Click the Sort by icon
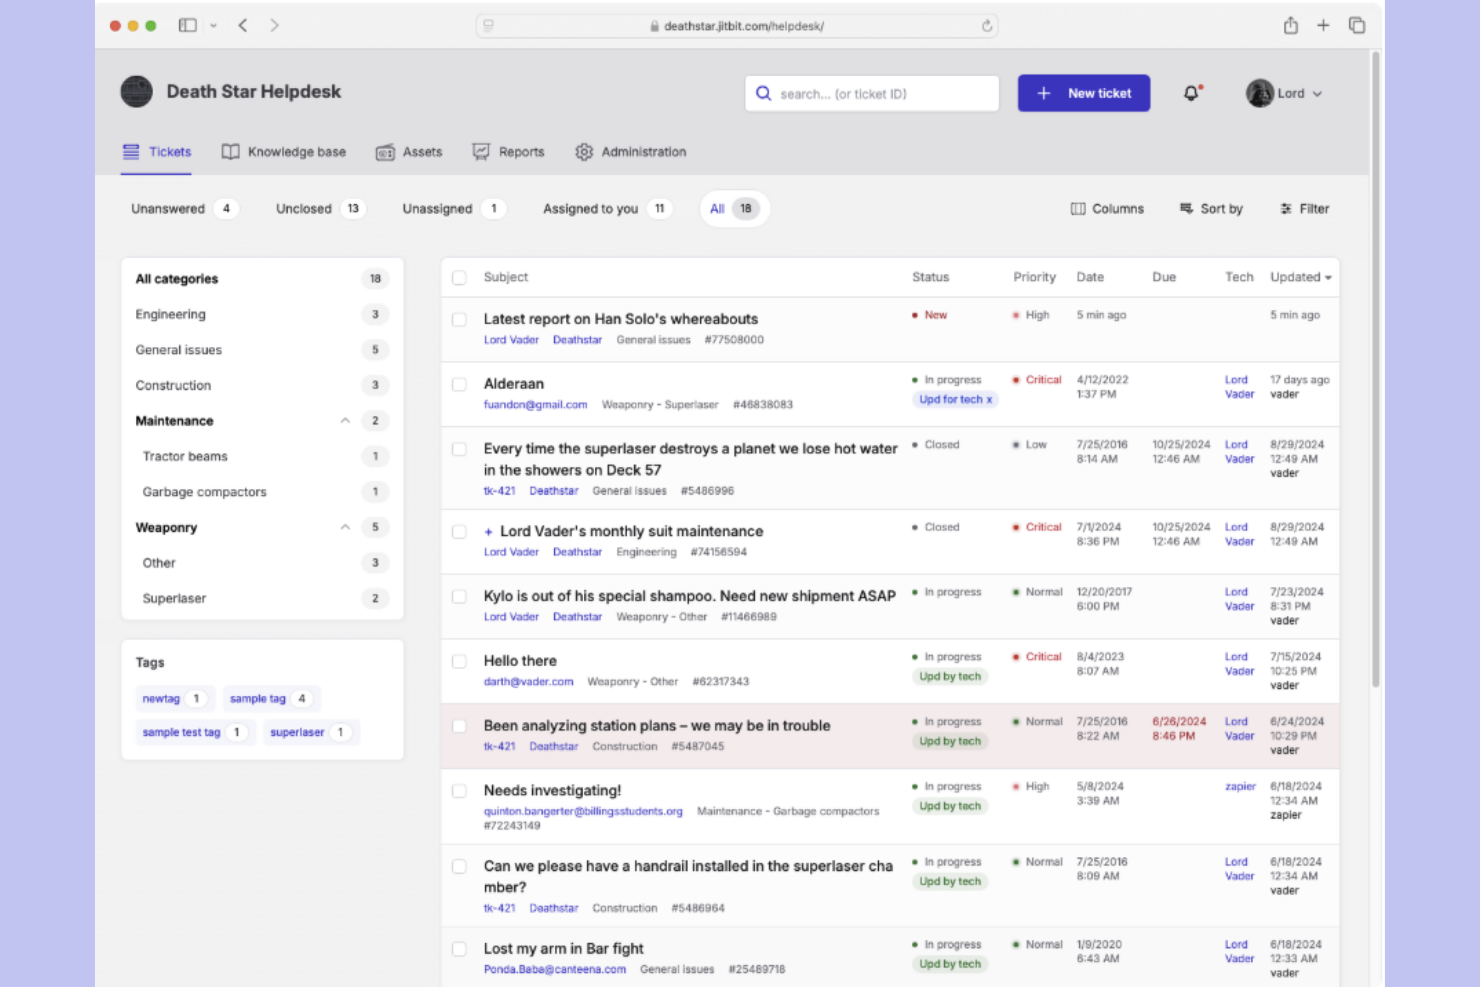Image resolution: width=1480 pixels, height=987 pixels. coord(1183,208)
